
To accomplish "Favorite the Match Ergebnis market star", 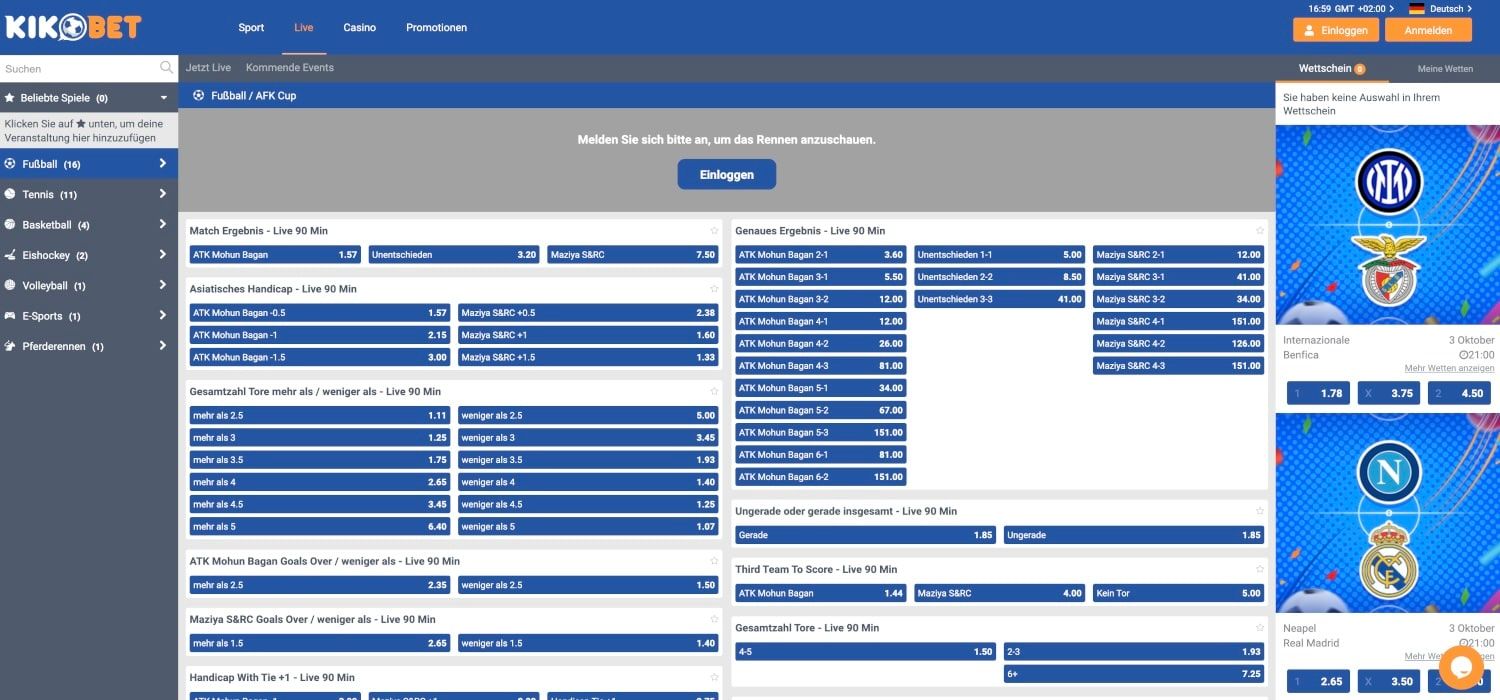I will [x=714, y=231].
